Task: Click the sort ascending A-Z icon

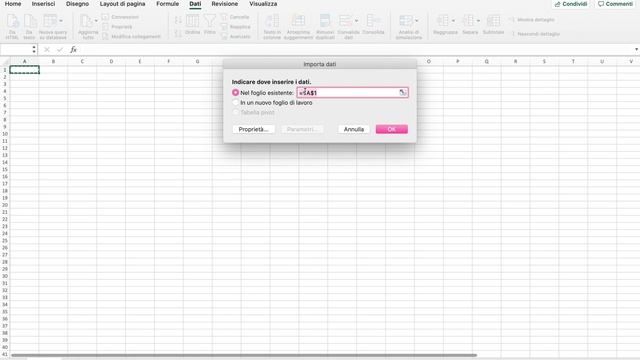Action: click(178, 20)
